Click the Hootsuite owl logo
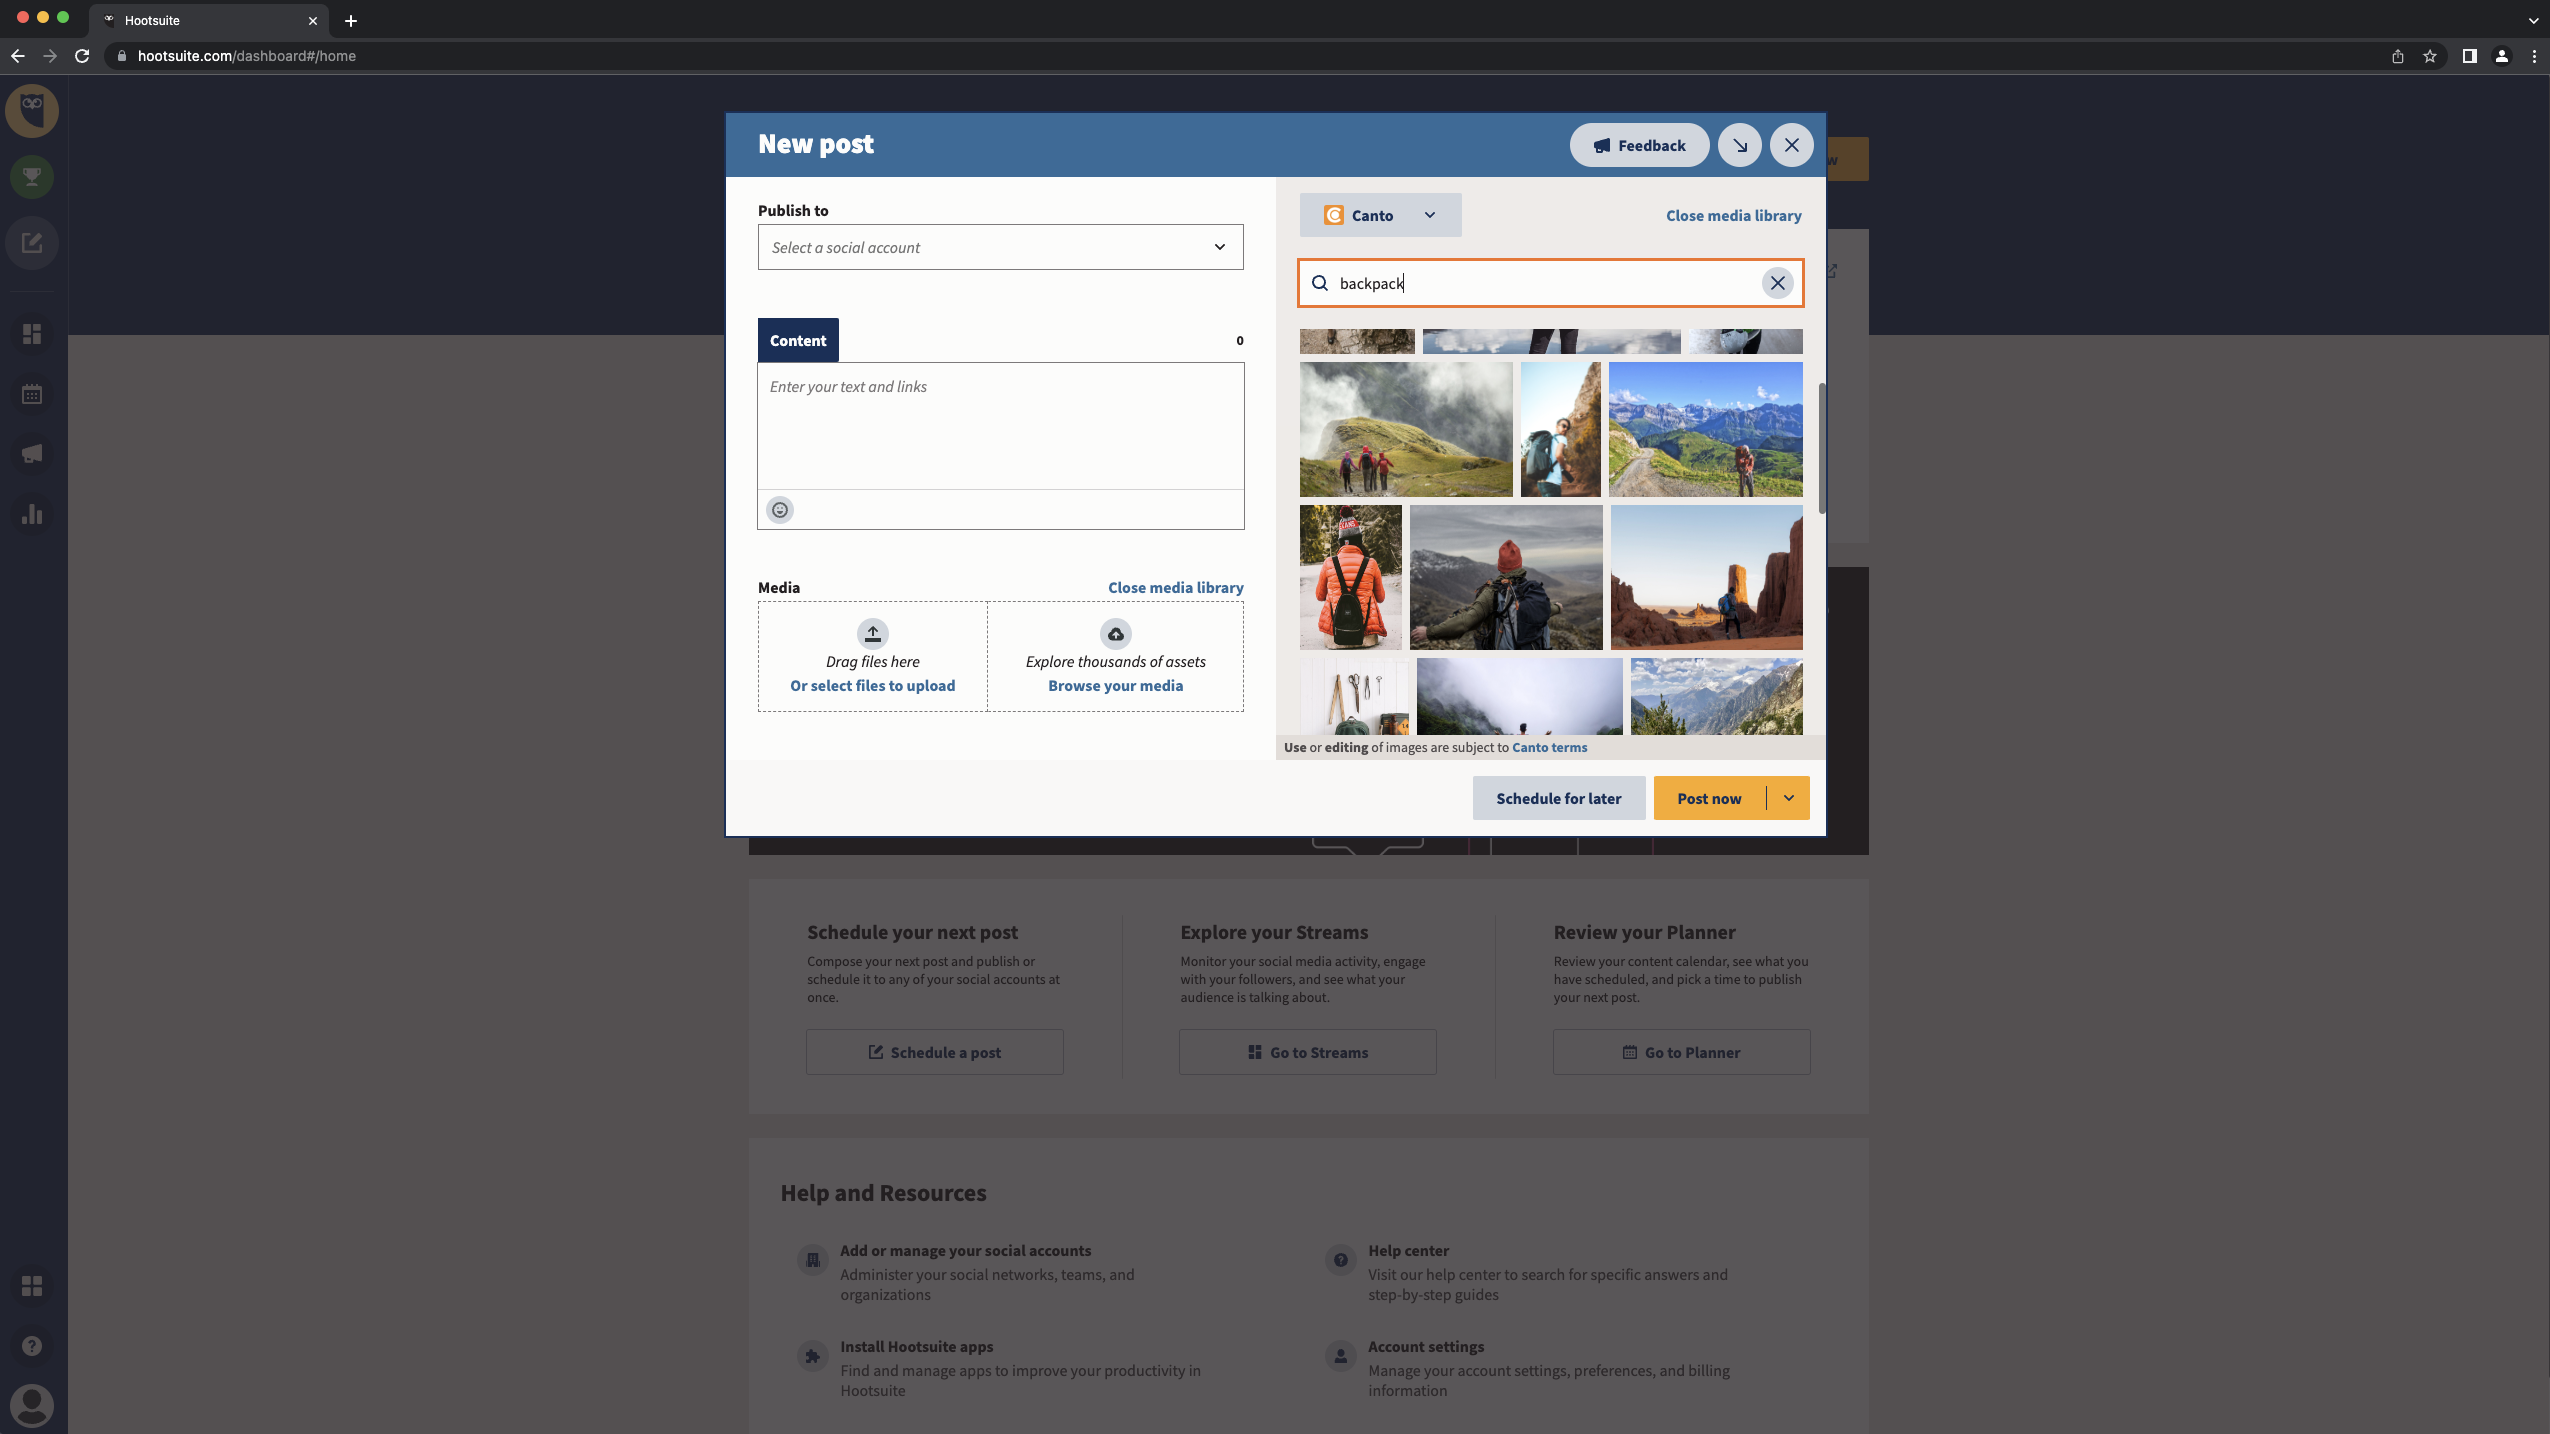This screenshot has height=1434, width=2550. (32, 110)
